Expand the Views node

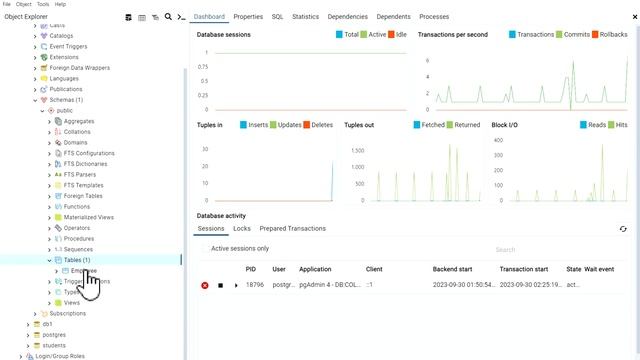[x=49, y=303]
